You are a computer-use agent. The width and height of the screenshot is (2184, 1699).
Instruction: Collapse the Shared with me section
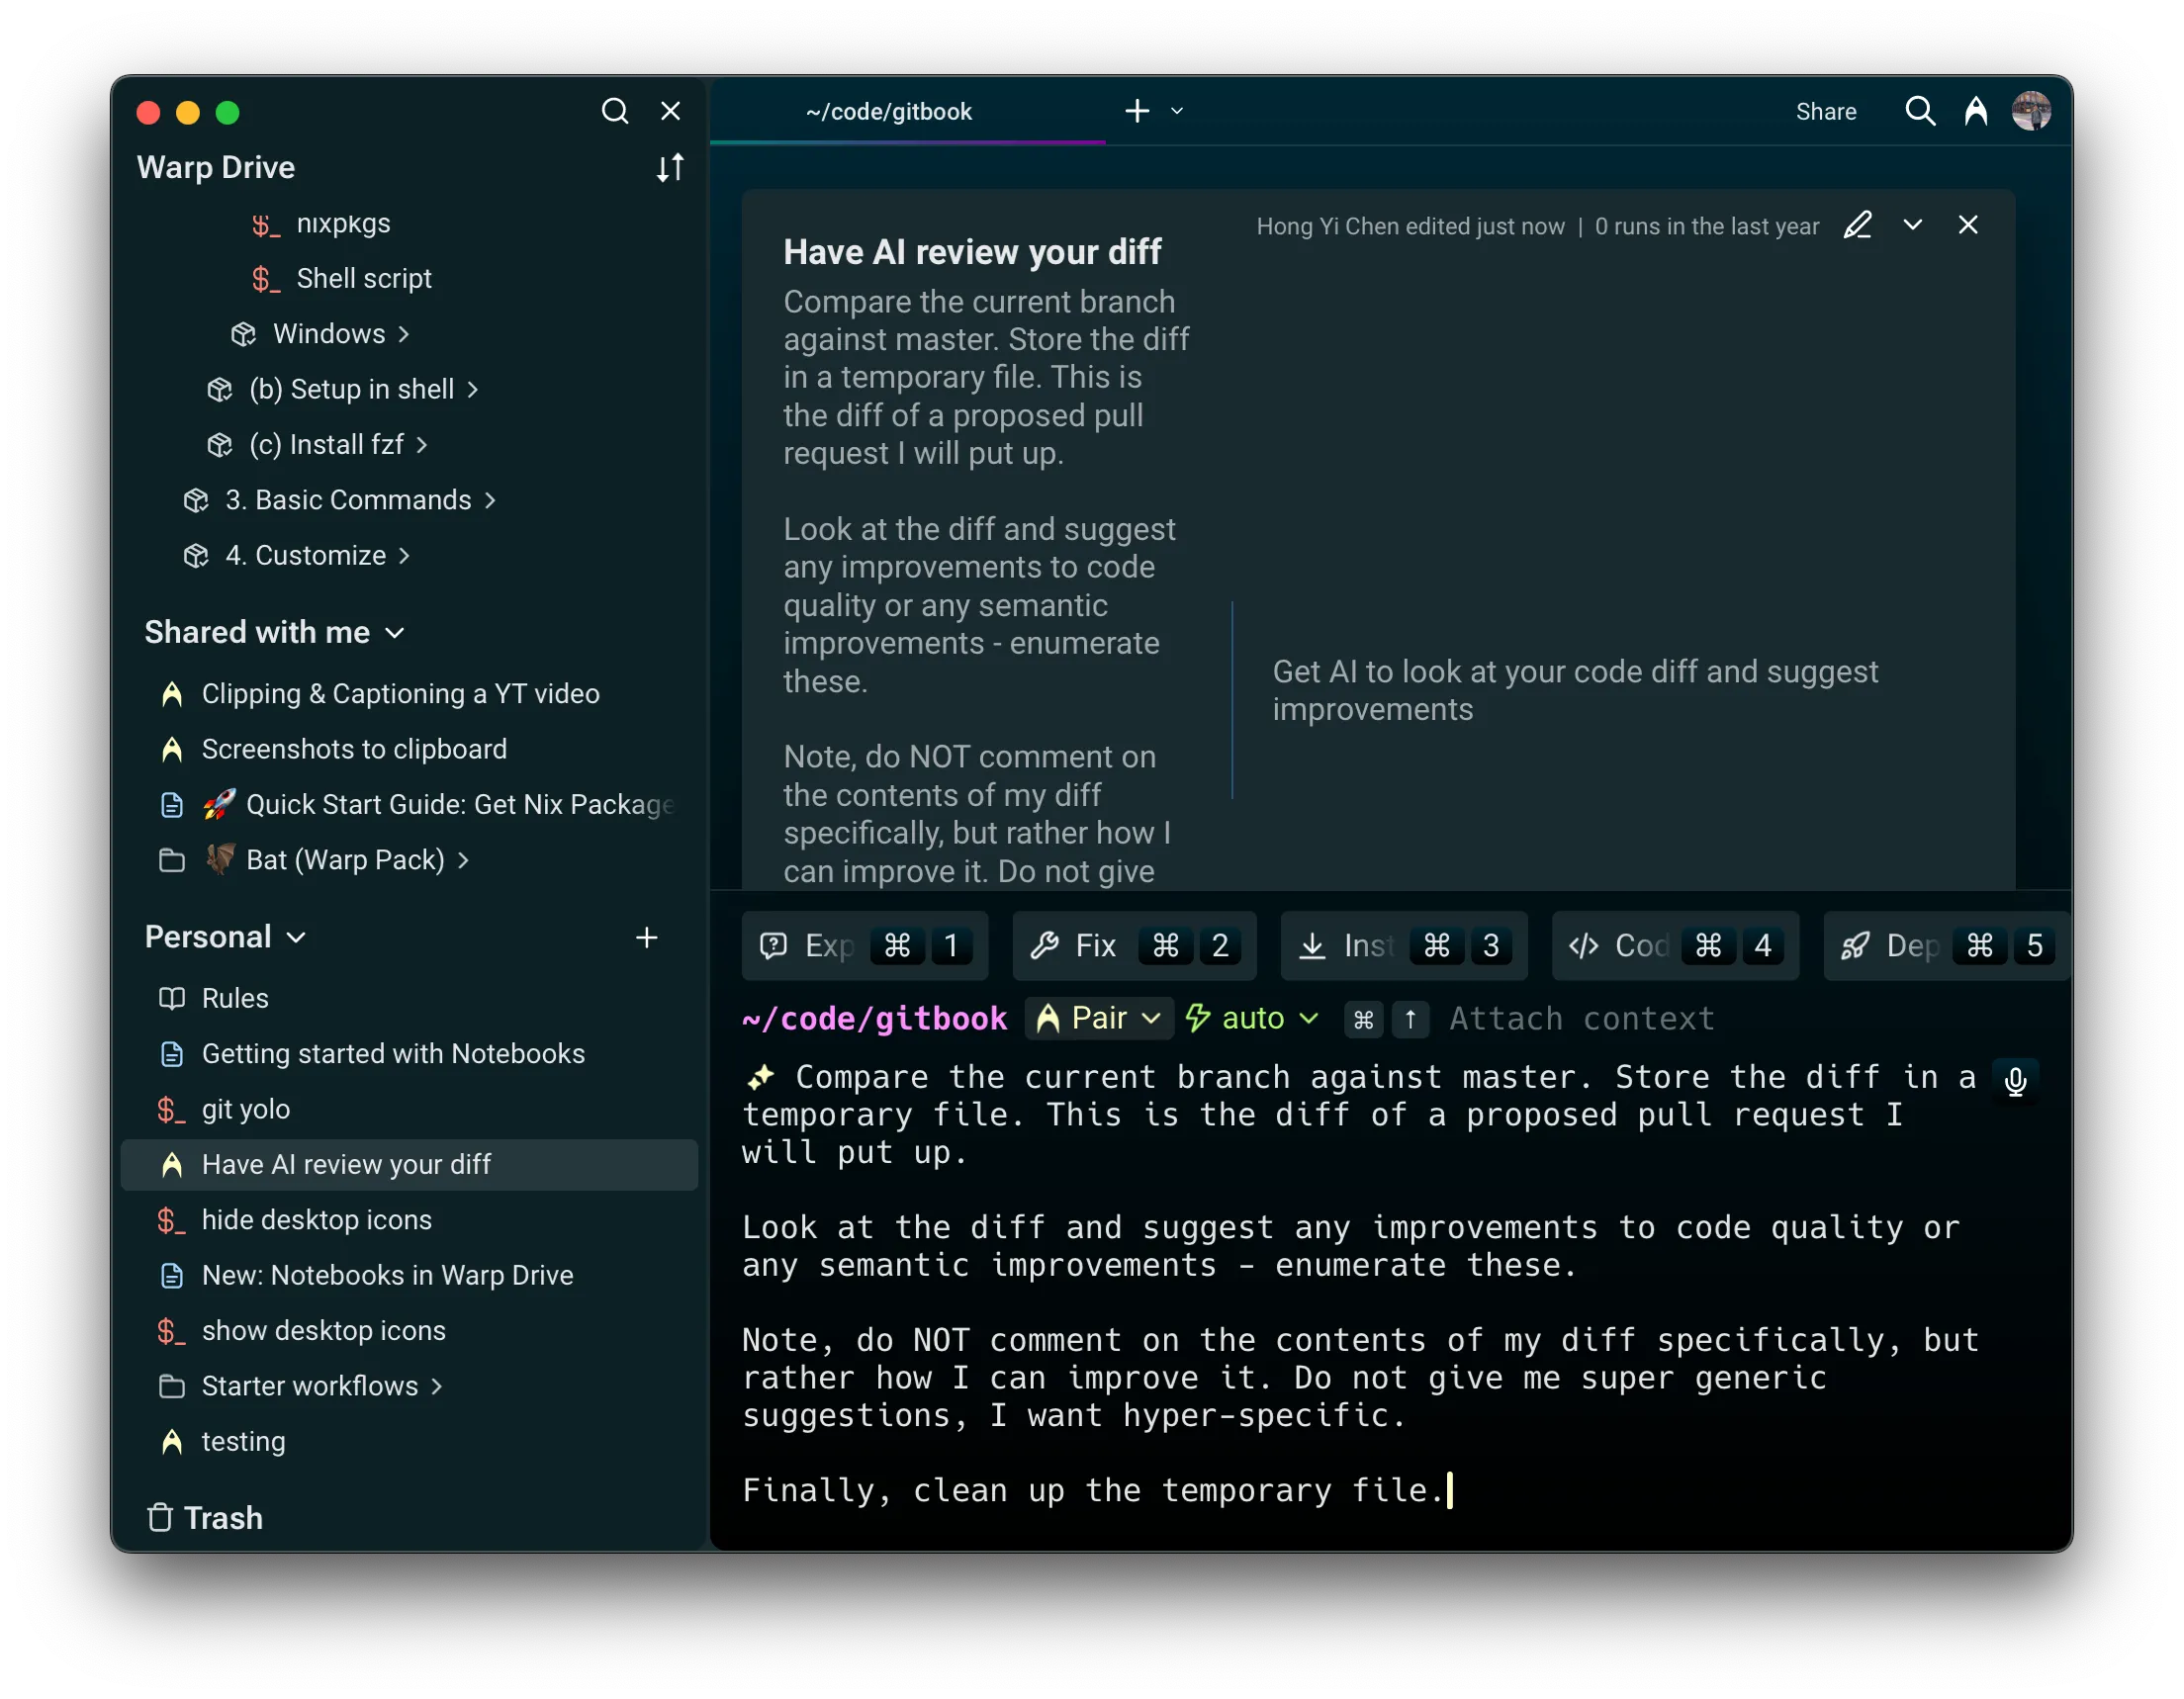coord(274,632)
